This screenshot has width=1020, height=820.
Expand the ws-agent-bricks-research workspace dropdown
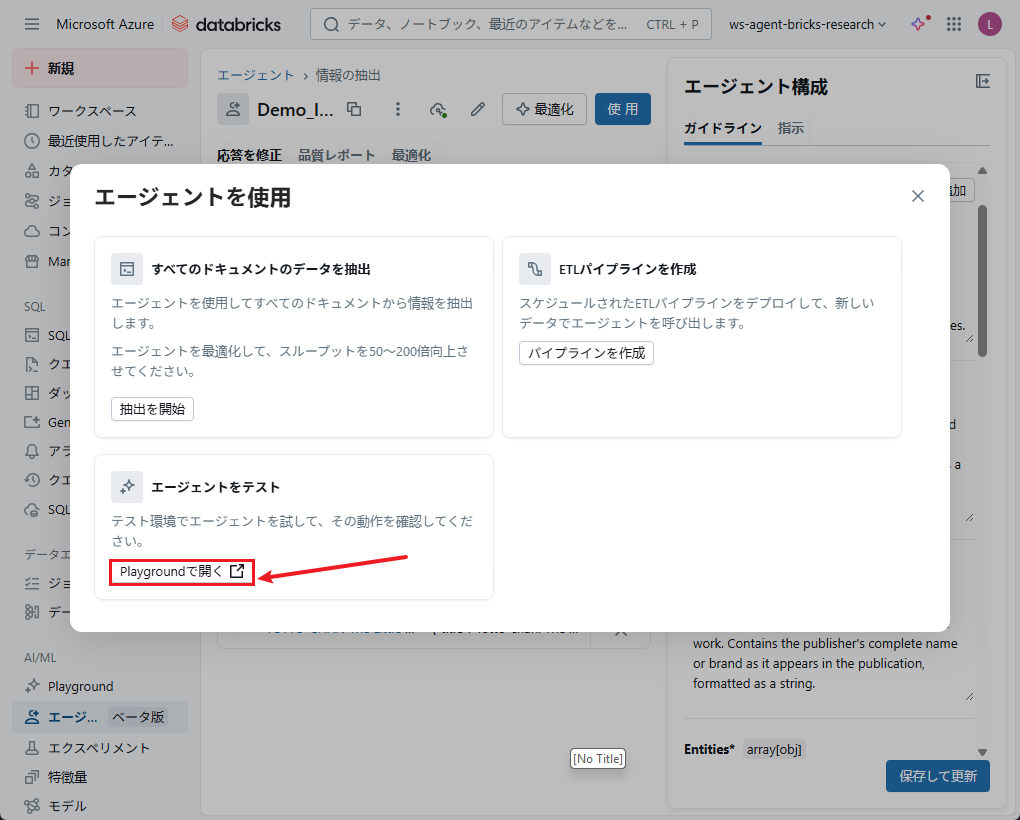(x=808, y=24)
